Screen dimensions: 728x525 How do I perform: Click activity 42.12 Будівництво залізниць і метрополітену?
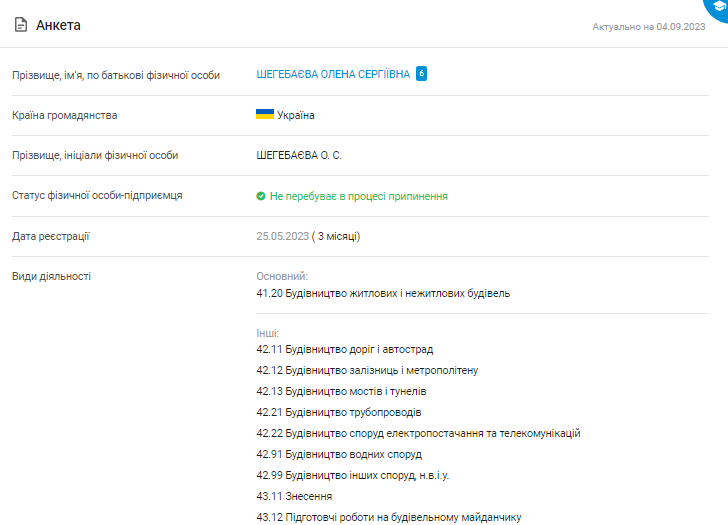click(367, 370)
